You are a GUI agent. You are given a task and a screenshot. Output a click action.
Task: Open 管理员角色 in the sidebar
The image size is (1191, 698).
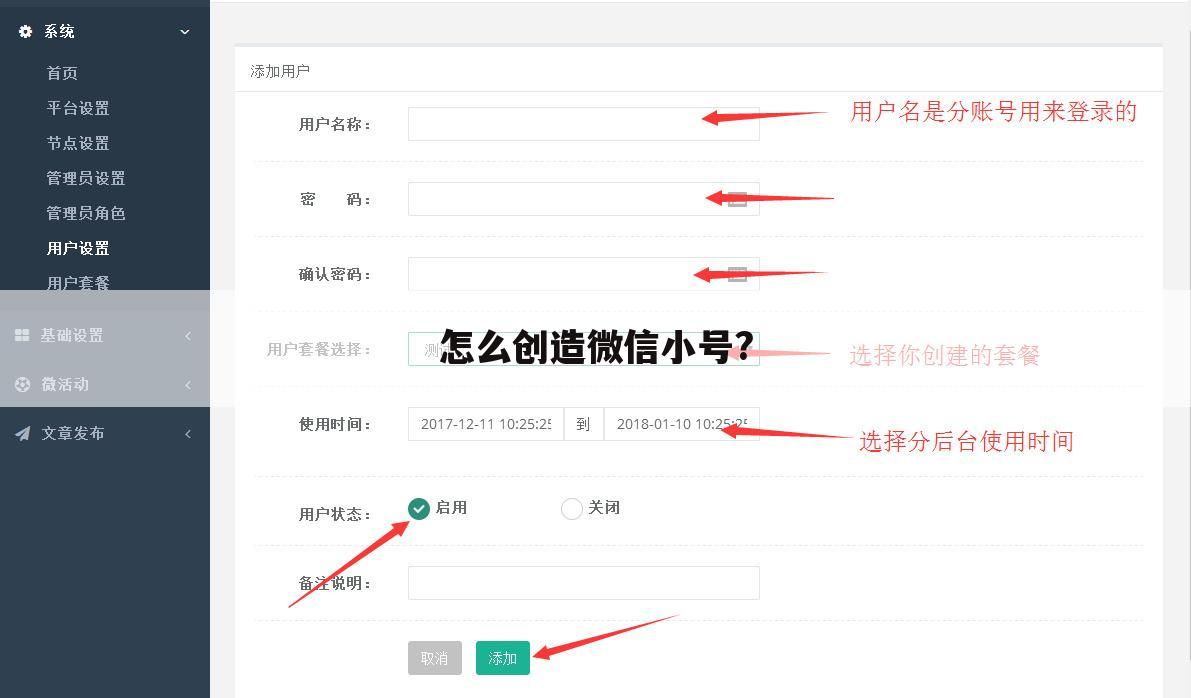(x=86, y=213)
